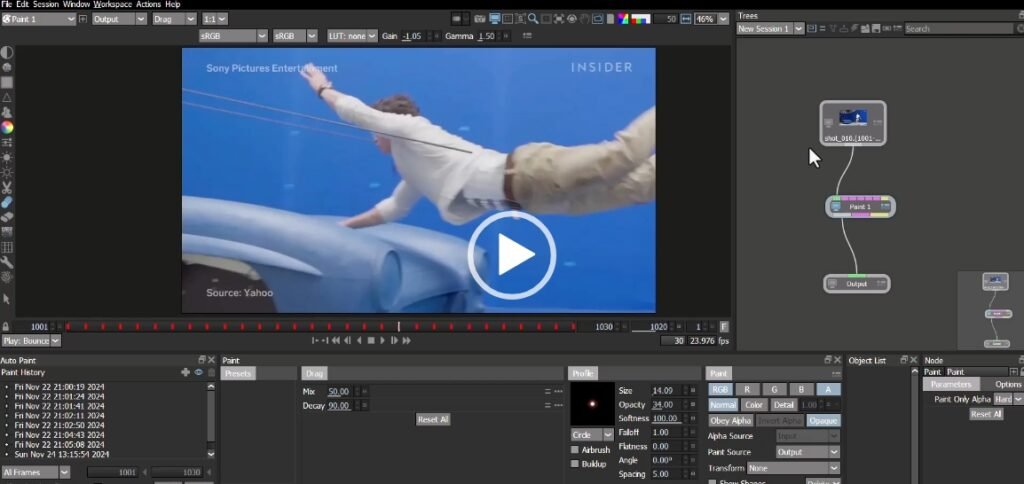
Task: Open the Workspace menu
Action: pyautogui.click(x=112, y=4)
